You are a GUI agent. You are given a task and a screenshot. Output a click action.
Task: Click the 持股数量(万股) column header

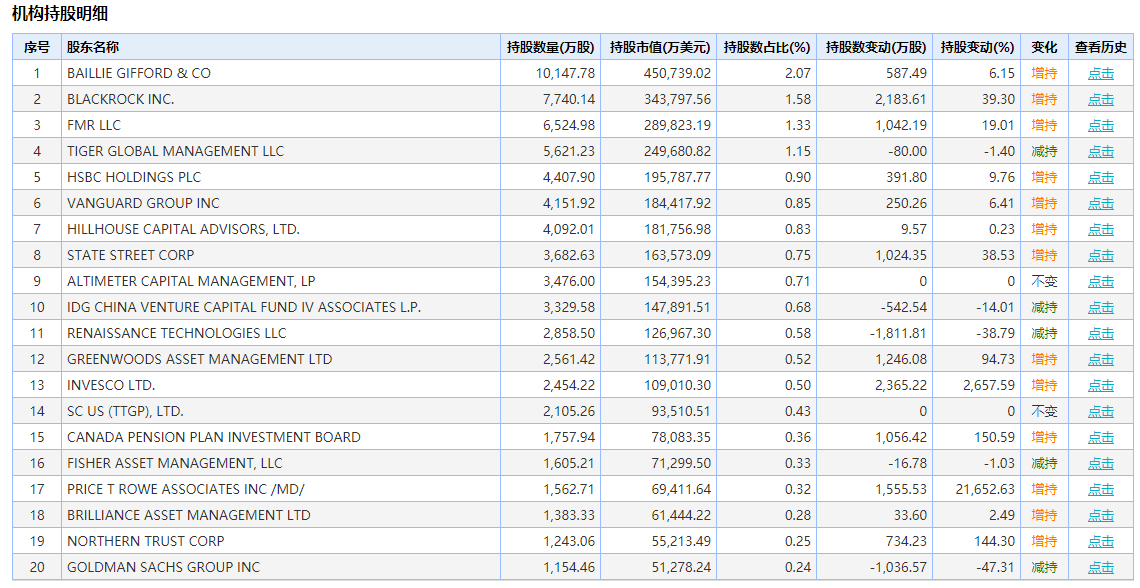pyautogui.click(x=550, y=47)
